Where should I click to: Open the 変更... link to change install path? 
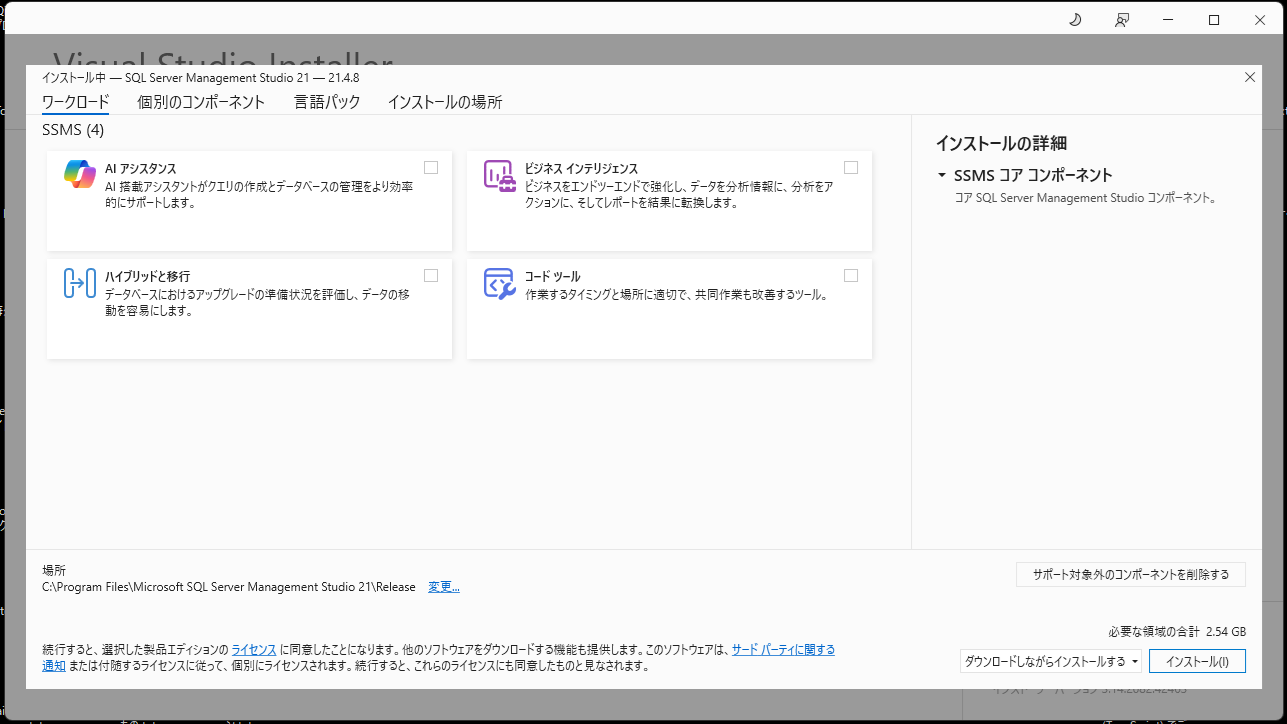(443, 587)
